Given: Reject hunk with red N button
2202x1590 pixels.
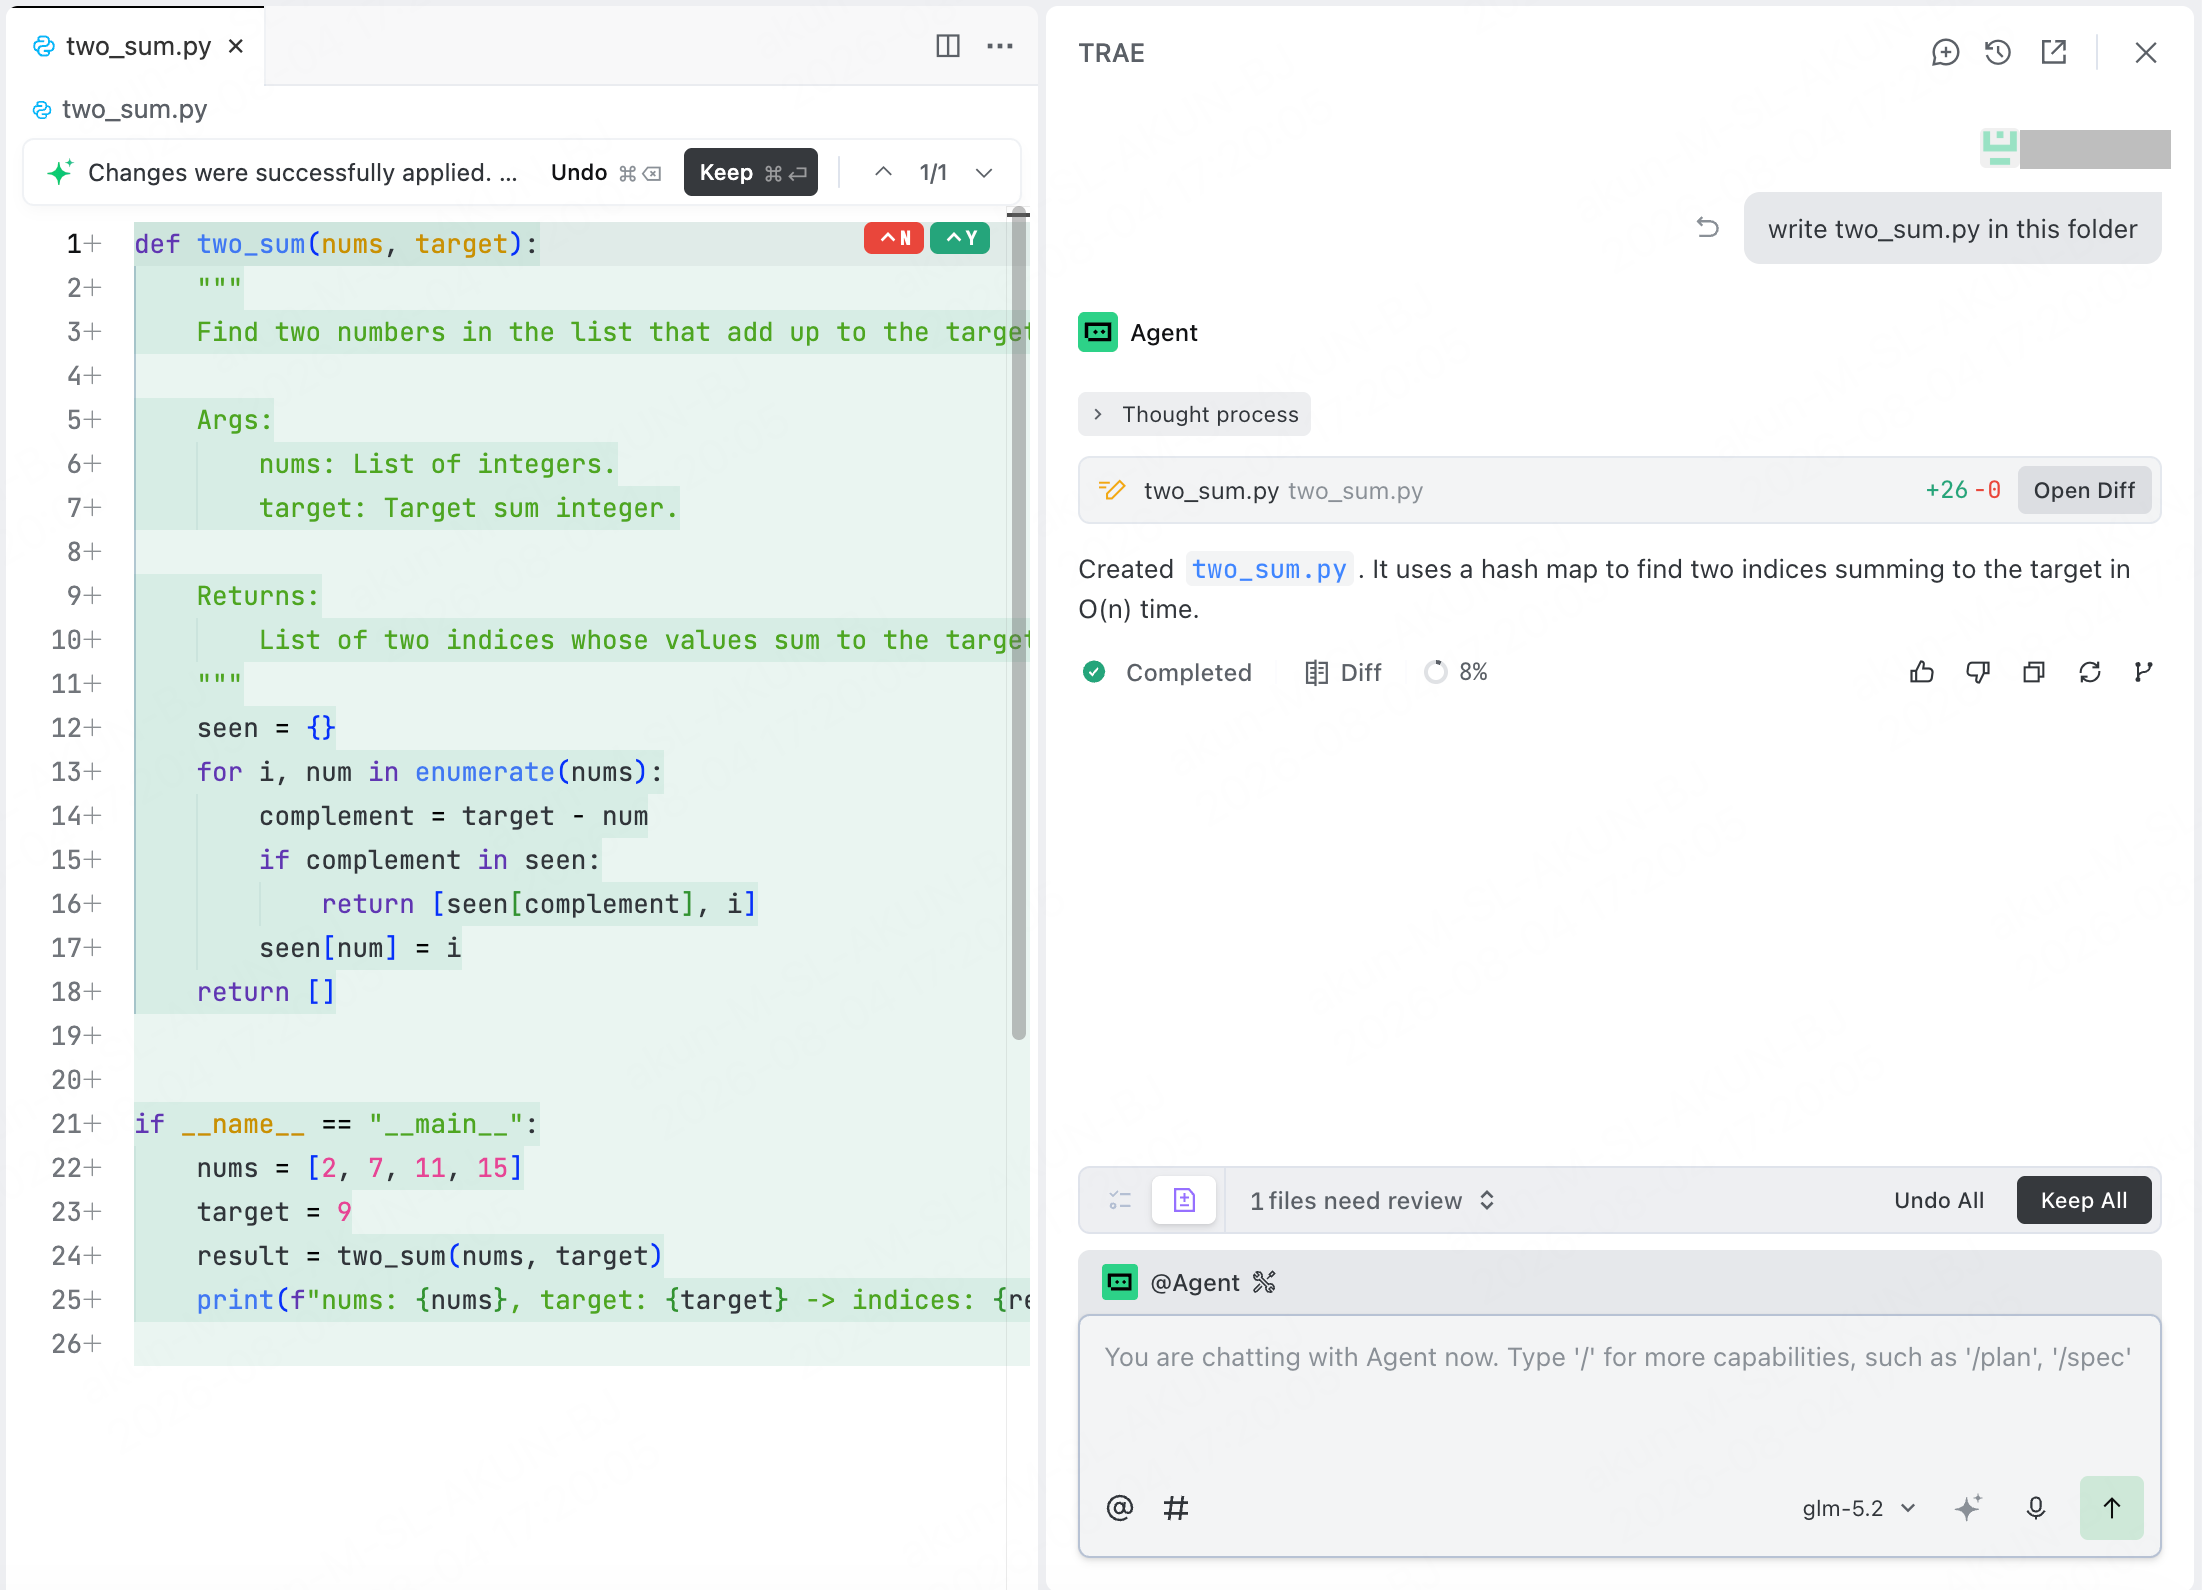Looking at the screenshot, I should (894, 238).
